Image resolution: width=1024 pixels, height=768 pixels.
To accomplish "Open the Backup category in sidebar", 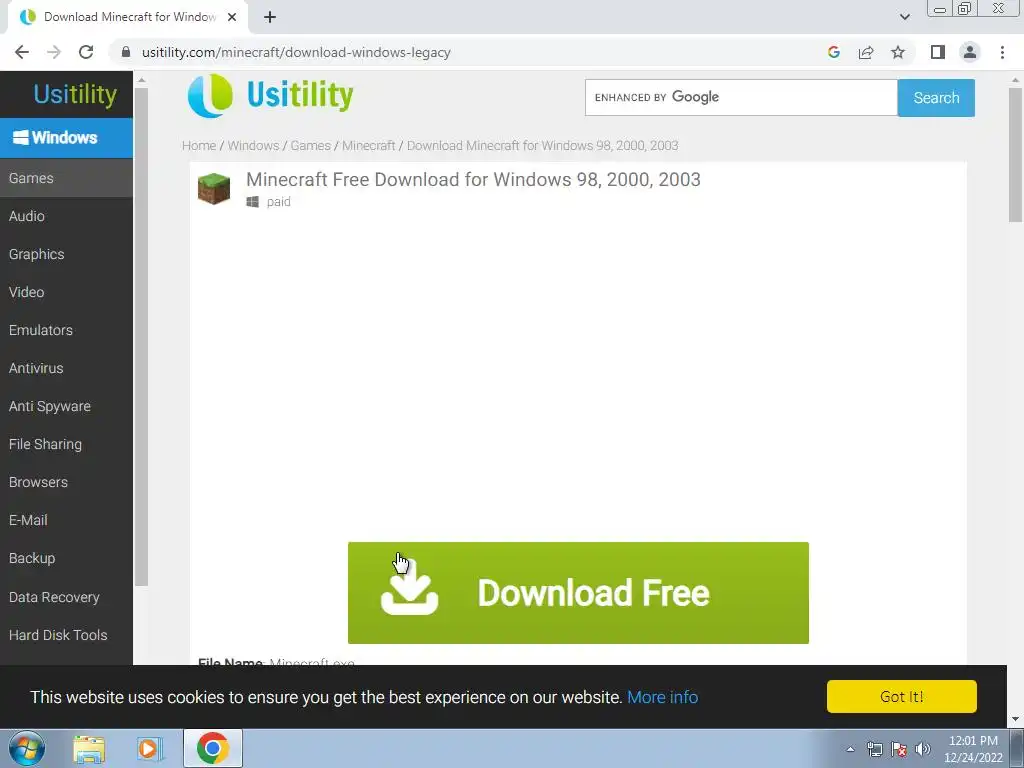I will [66, 558].
